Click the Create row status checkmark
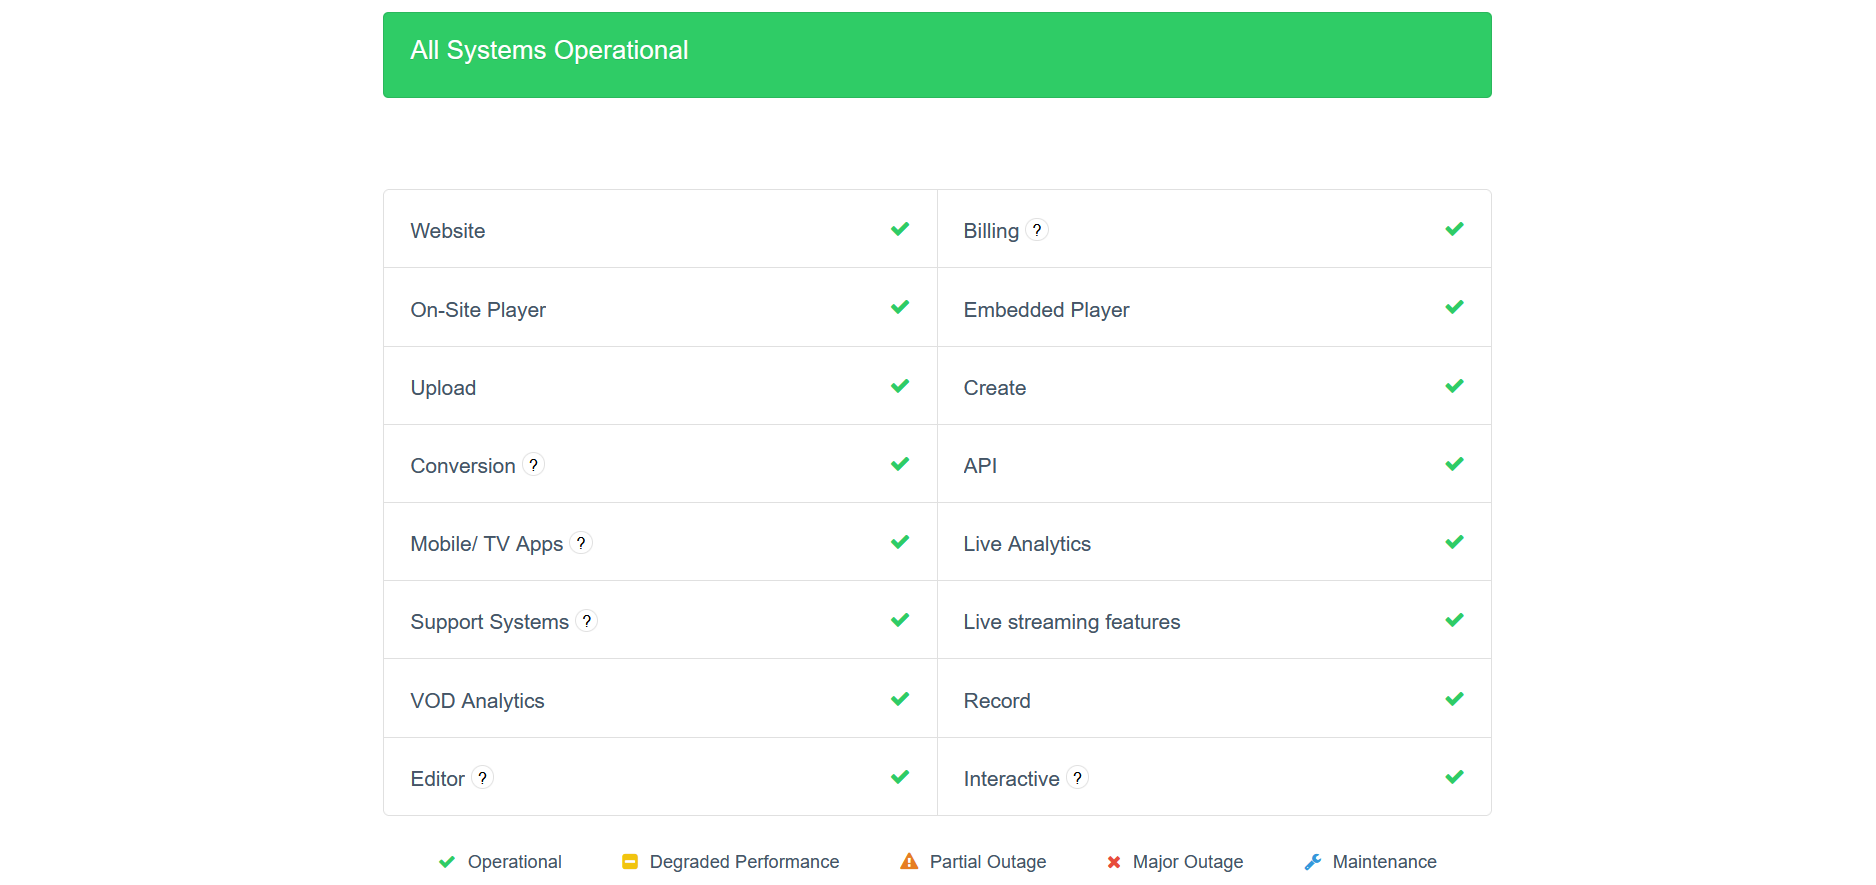Screen dimensions: 1876x885 click(1454, 386)
